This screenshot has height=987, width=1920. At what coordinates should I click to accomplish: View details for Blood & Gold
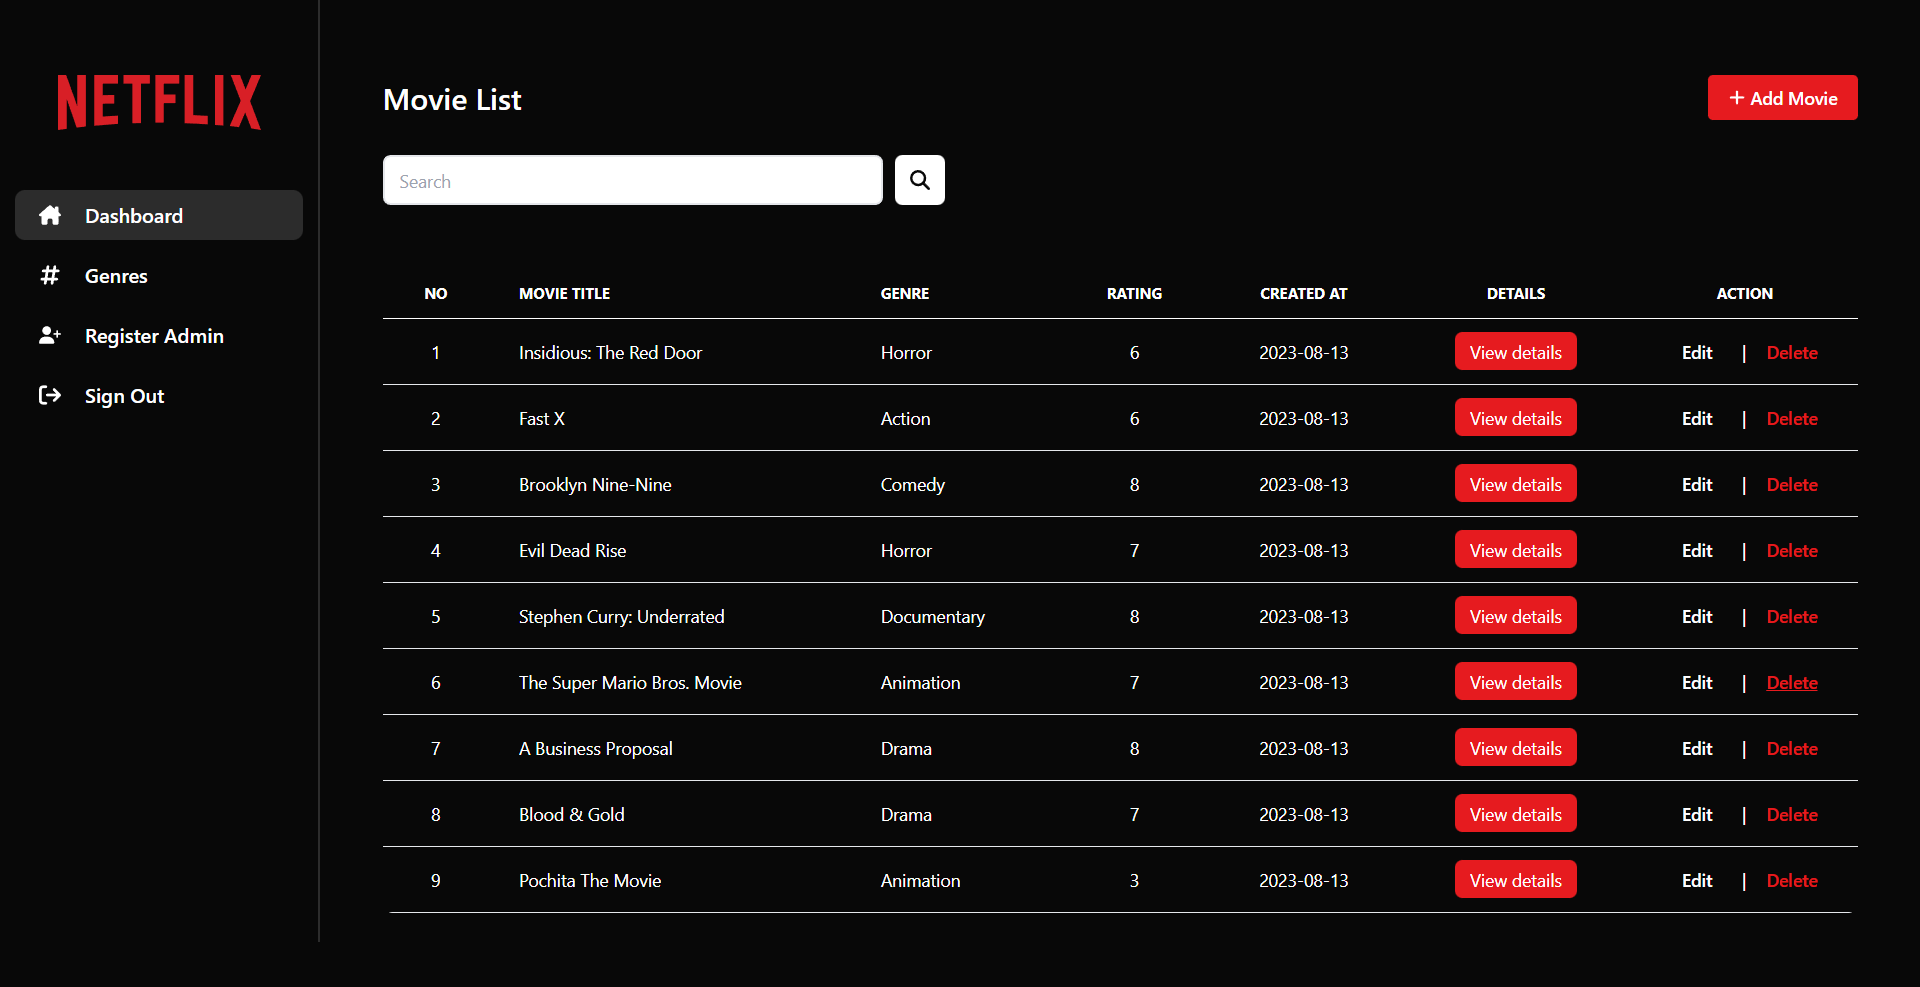pyautogui.click(x=1516, y=814)
